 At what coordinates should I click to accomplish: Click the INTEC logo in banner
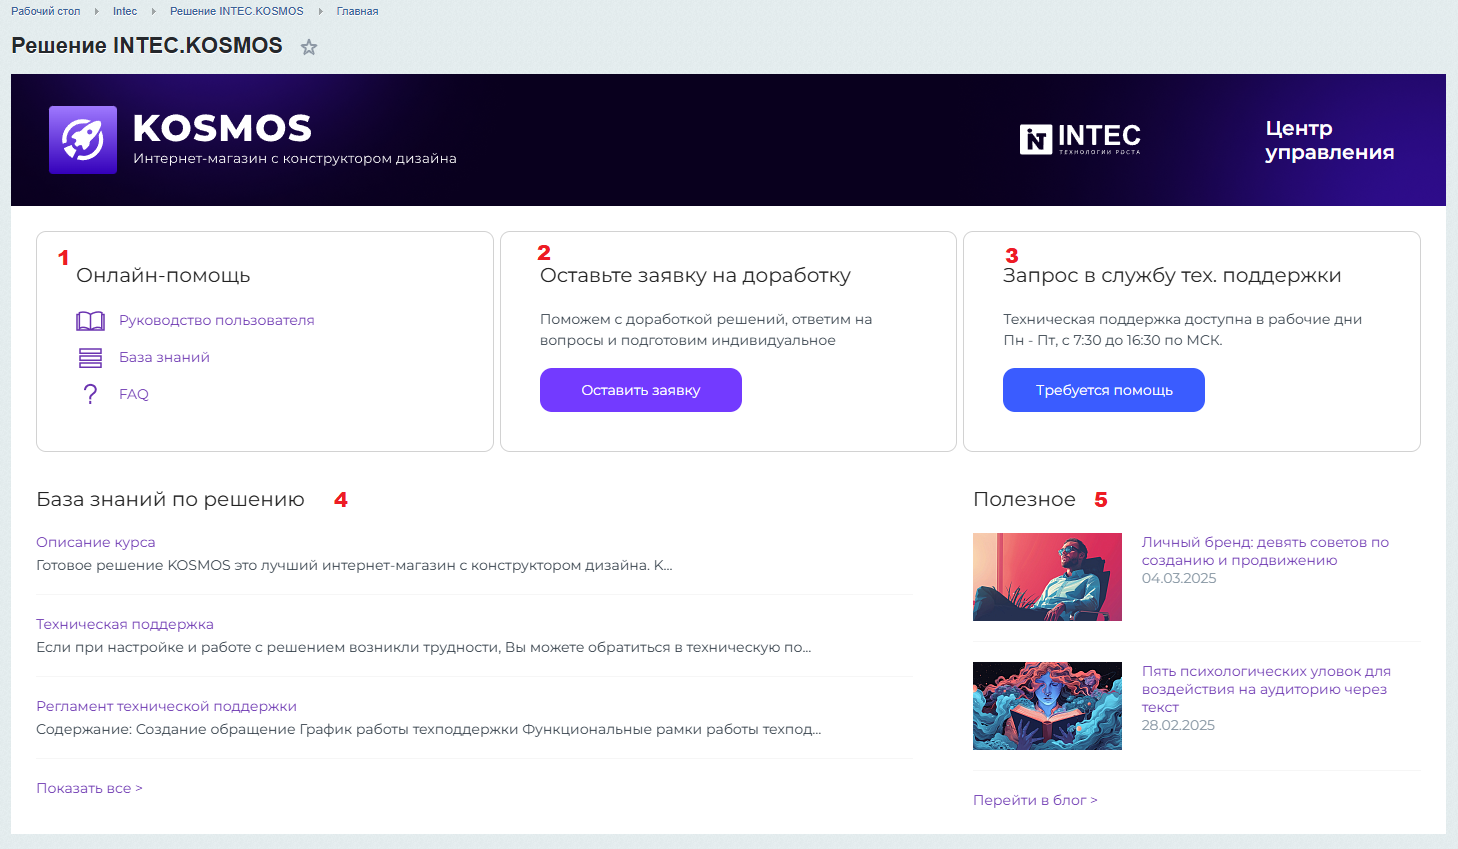(x=1080, y=139)
